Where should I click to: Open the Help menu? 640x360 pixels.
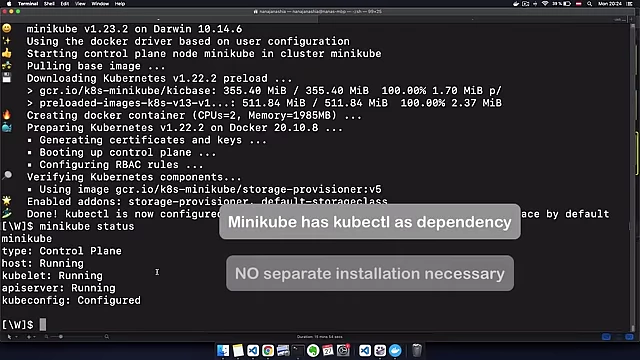[120, 4]
